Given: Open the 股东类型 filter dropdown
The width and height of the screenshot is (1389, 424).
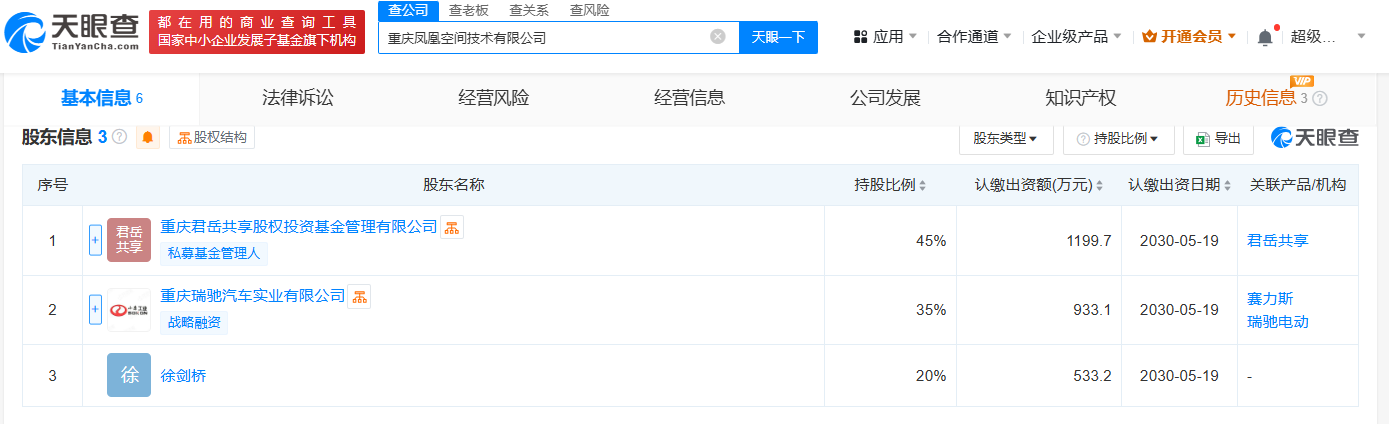Looking at the screenshot, I should coord(1005,139).
